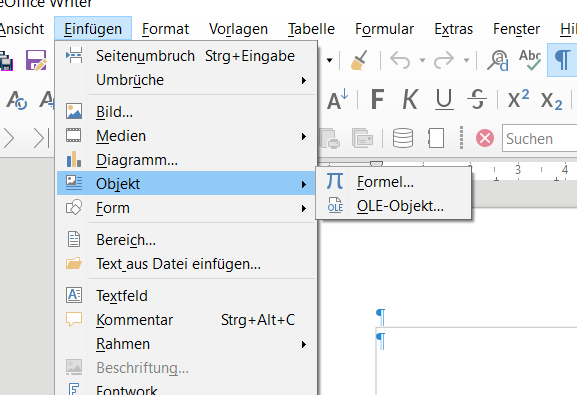The height and width of the screenshot is (395, 577).
Task: Select OLE-Objekt... in the submenu
Action: pyautogui.click(x=393, y=206)
